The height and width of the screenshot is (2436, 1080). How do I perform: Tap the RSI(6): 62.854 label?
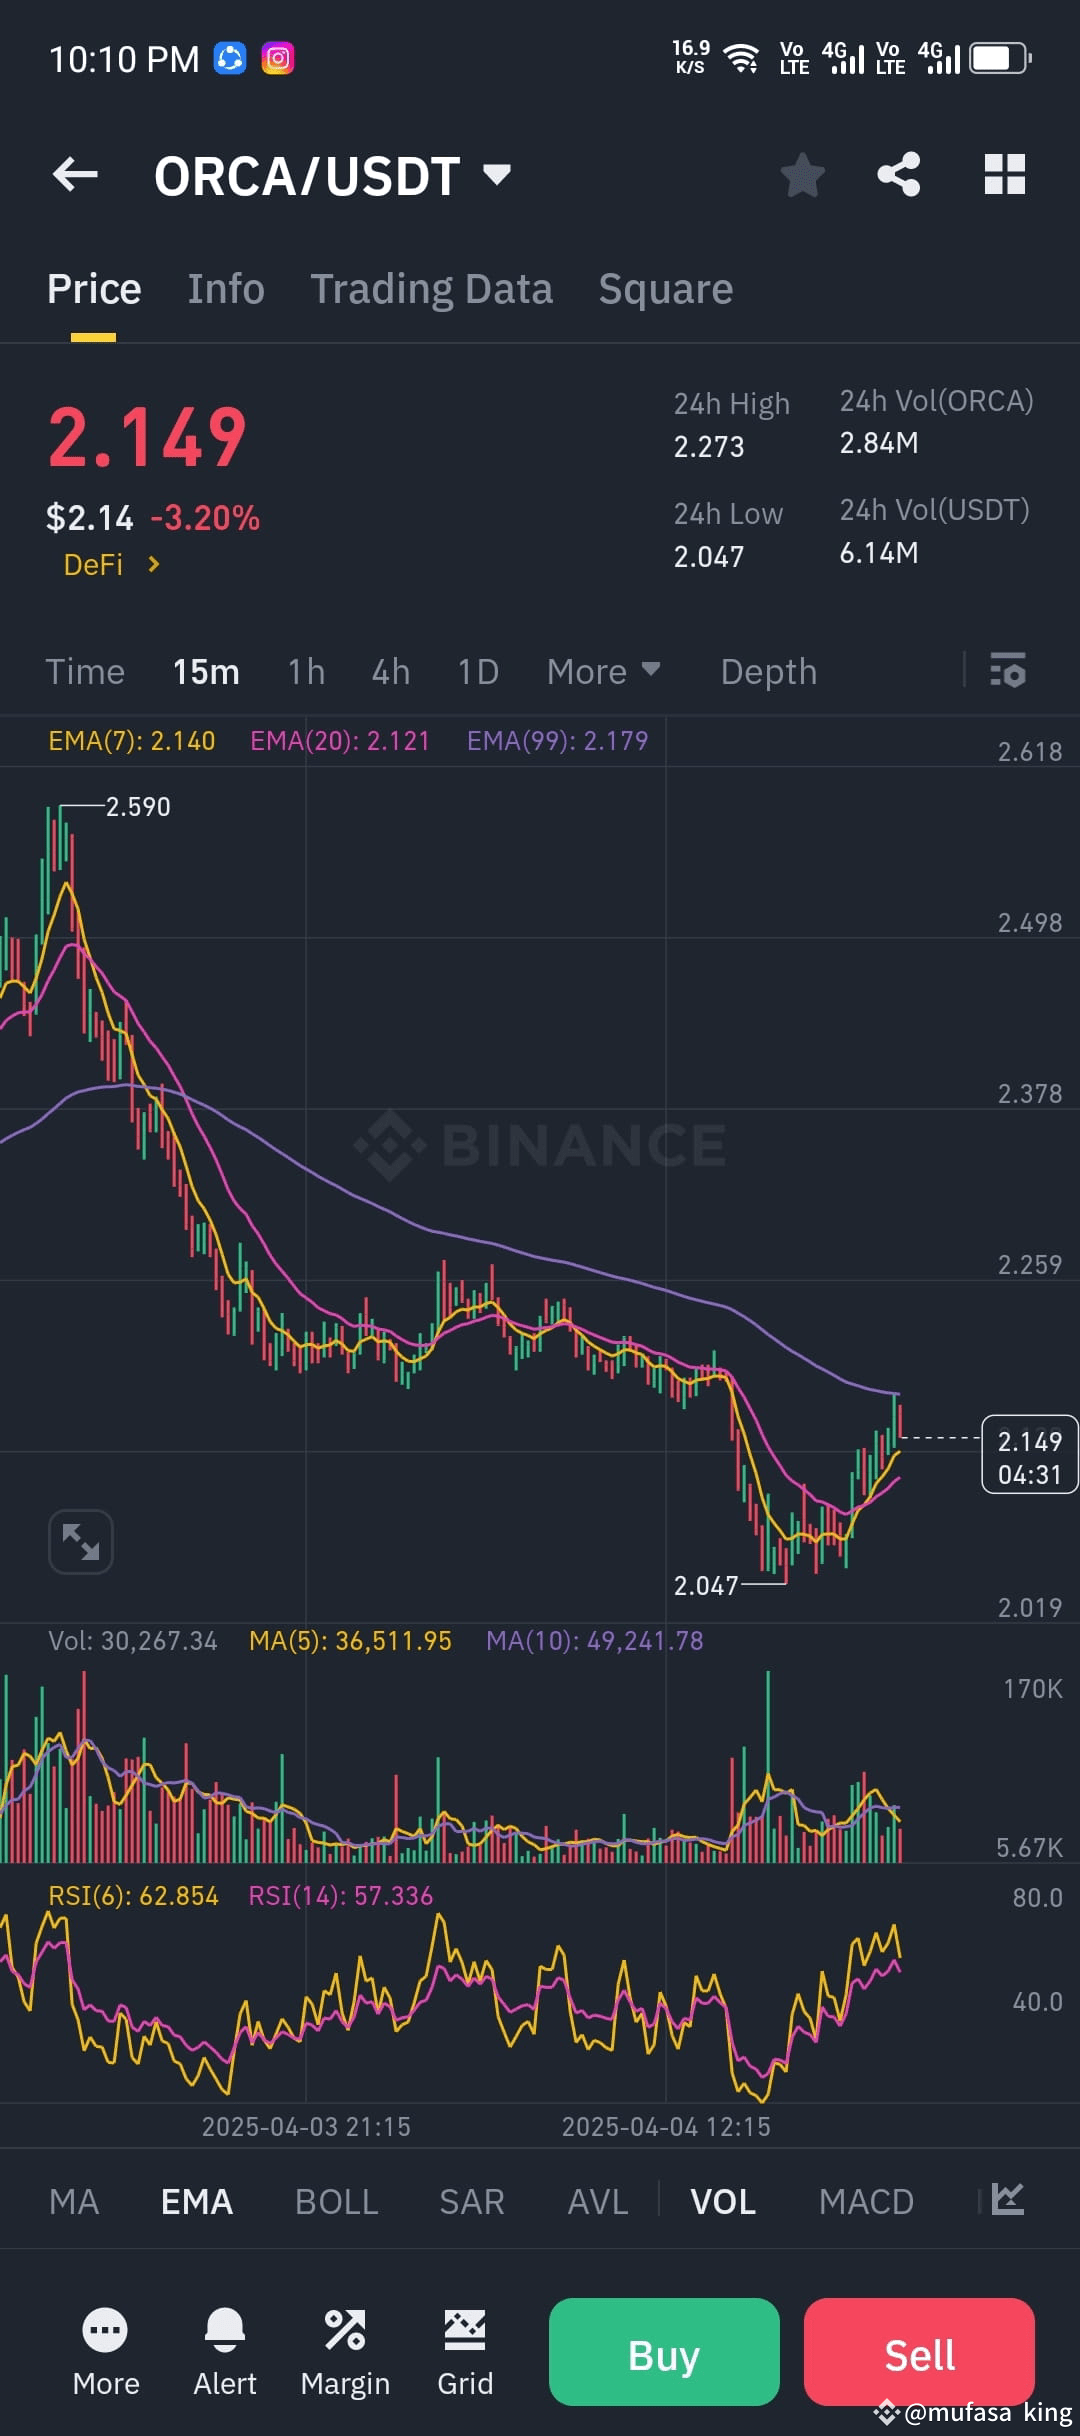coord(133,1896)
